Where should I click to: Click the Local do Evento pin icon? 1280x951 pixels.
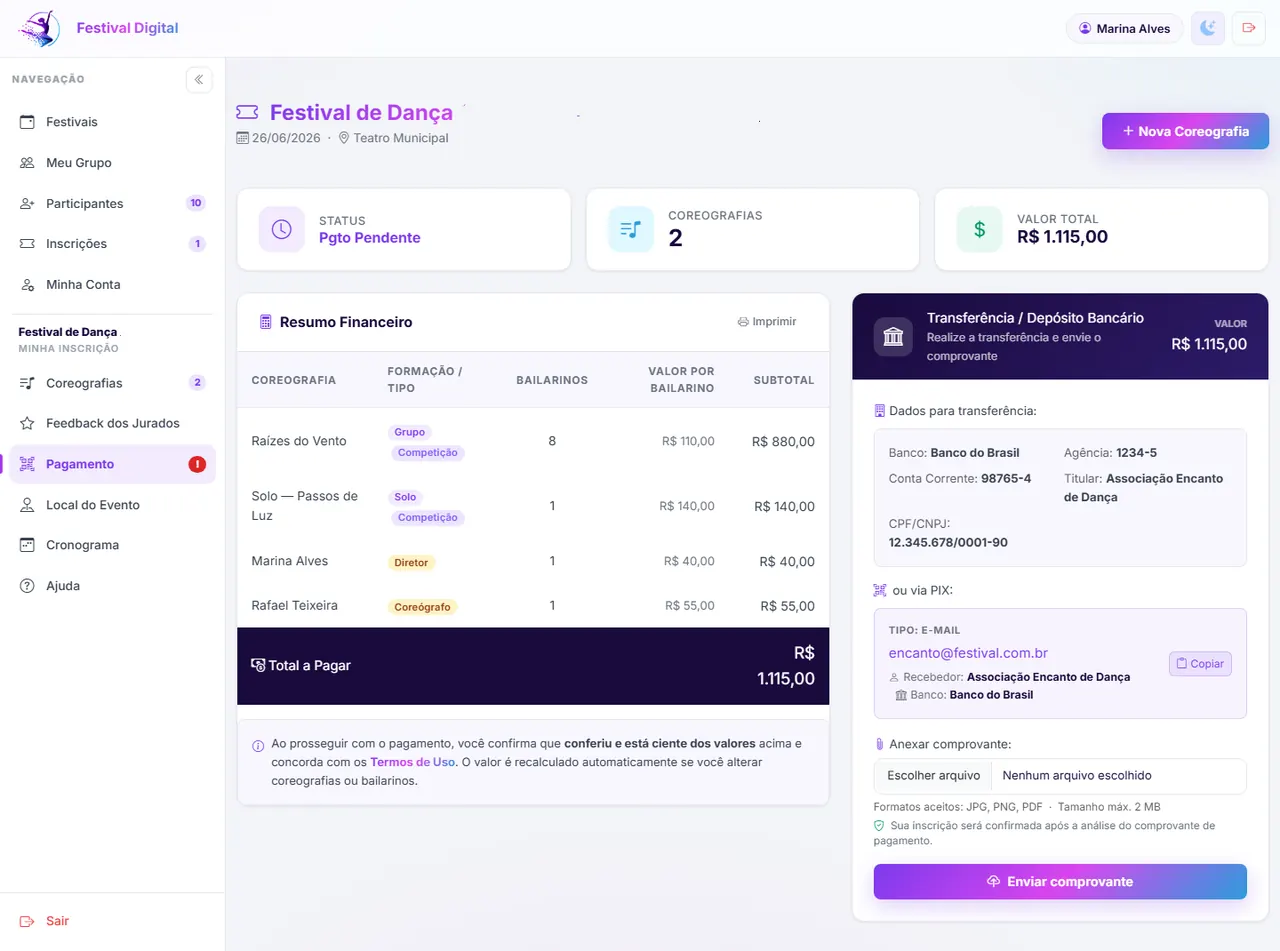(27, 505)
